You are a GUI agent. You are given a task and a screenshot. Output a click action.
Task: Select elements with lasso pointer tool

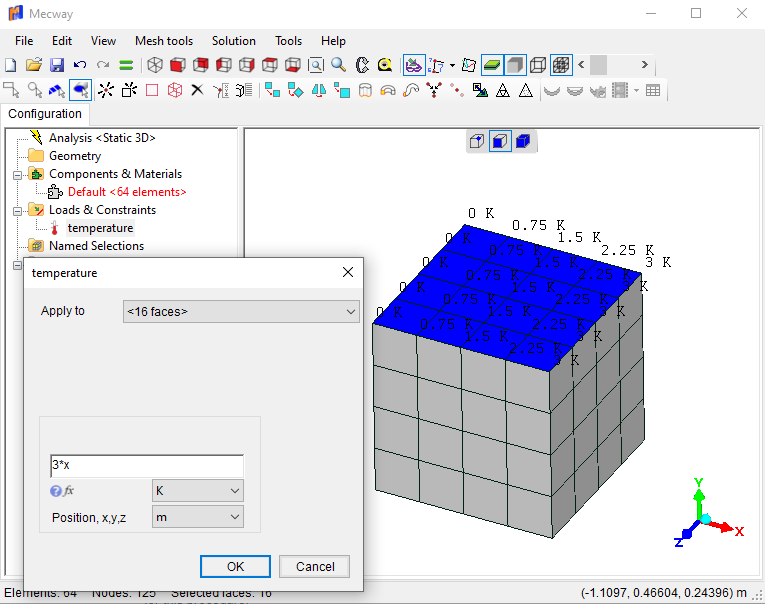tap(34, 90)
